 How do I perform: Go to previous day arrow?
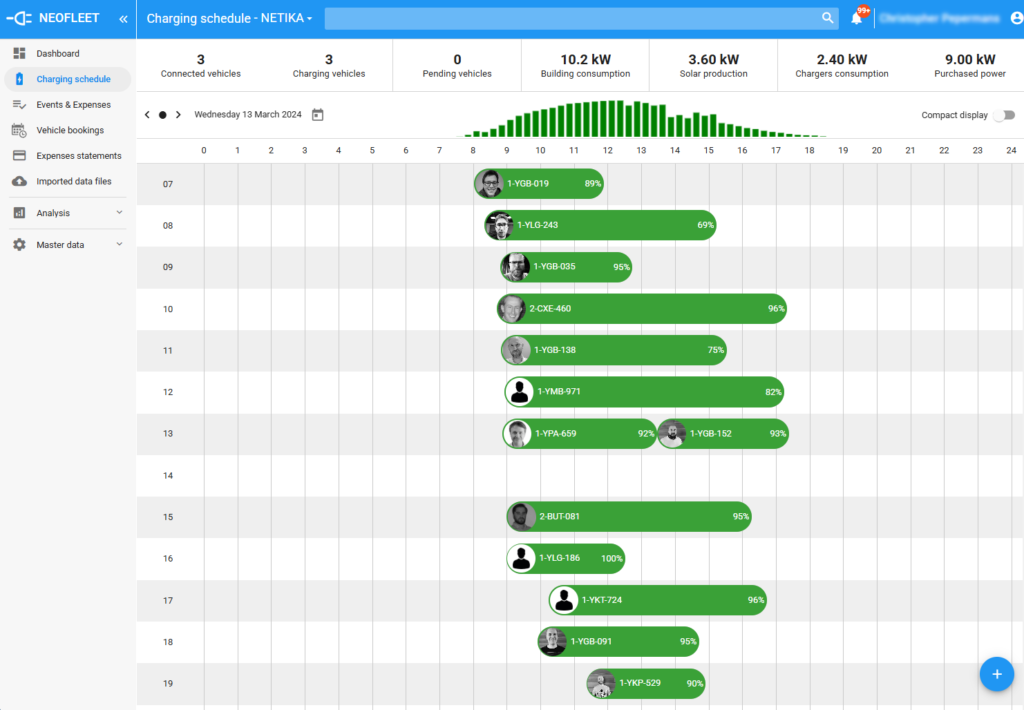pyautogui.click(x=147, y=115)
